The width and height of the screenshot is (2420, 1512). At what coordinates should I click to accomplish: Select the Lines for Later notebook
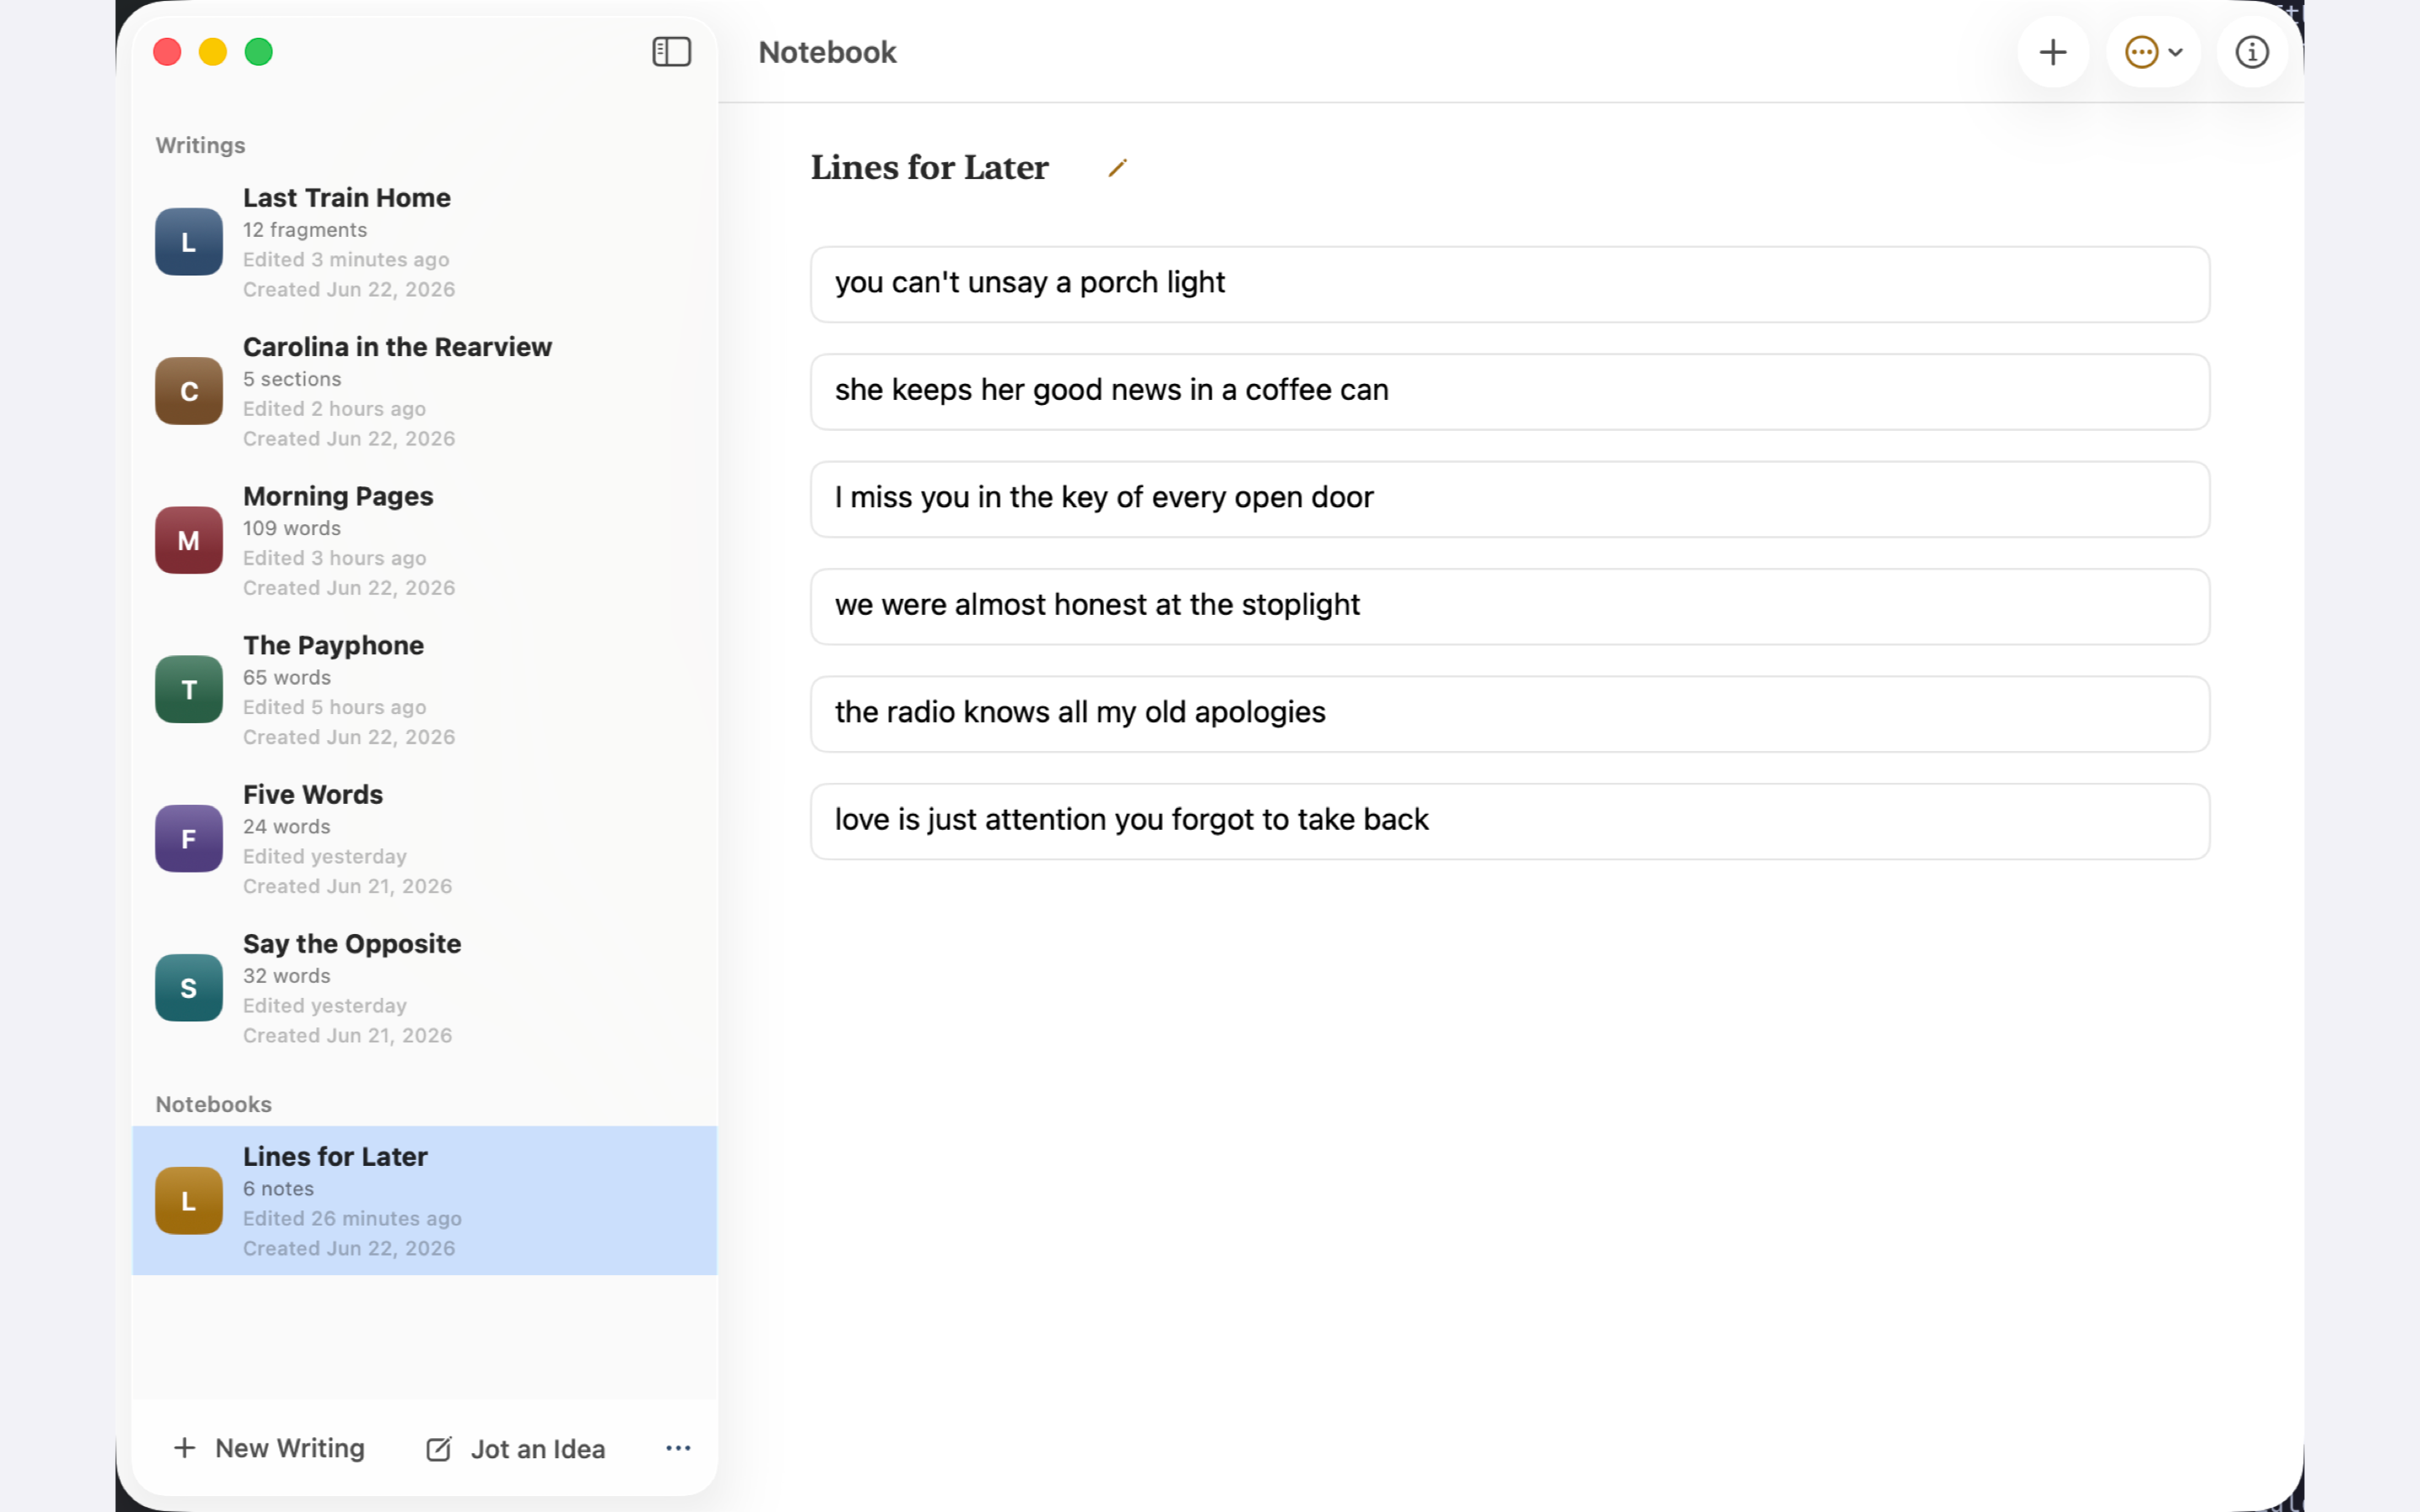pyautogui.click(x=424, y=1200)
